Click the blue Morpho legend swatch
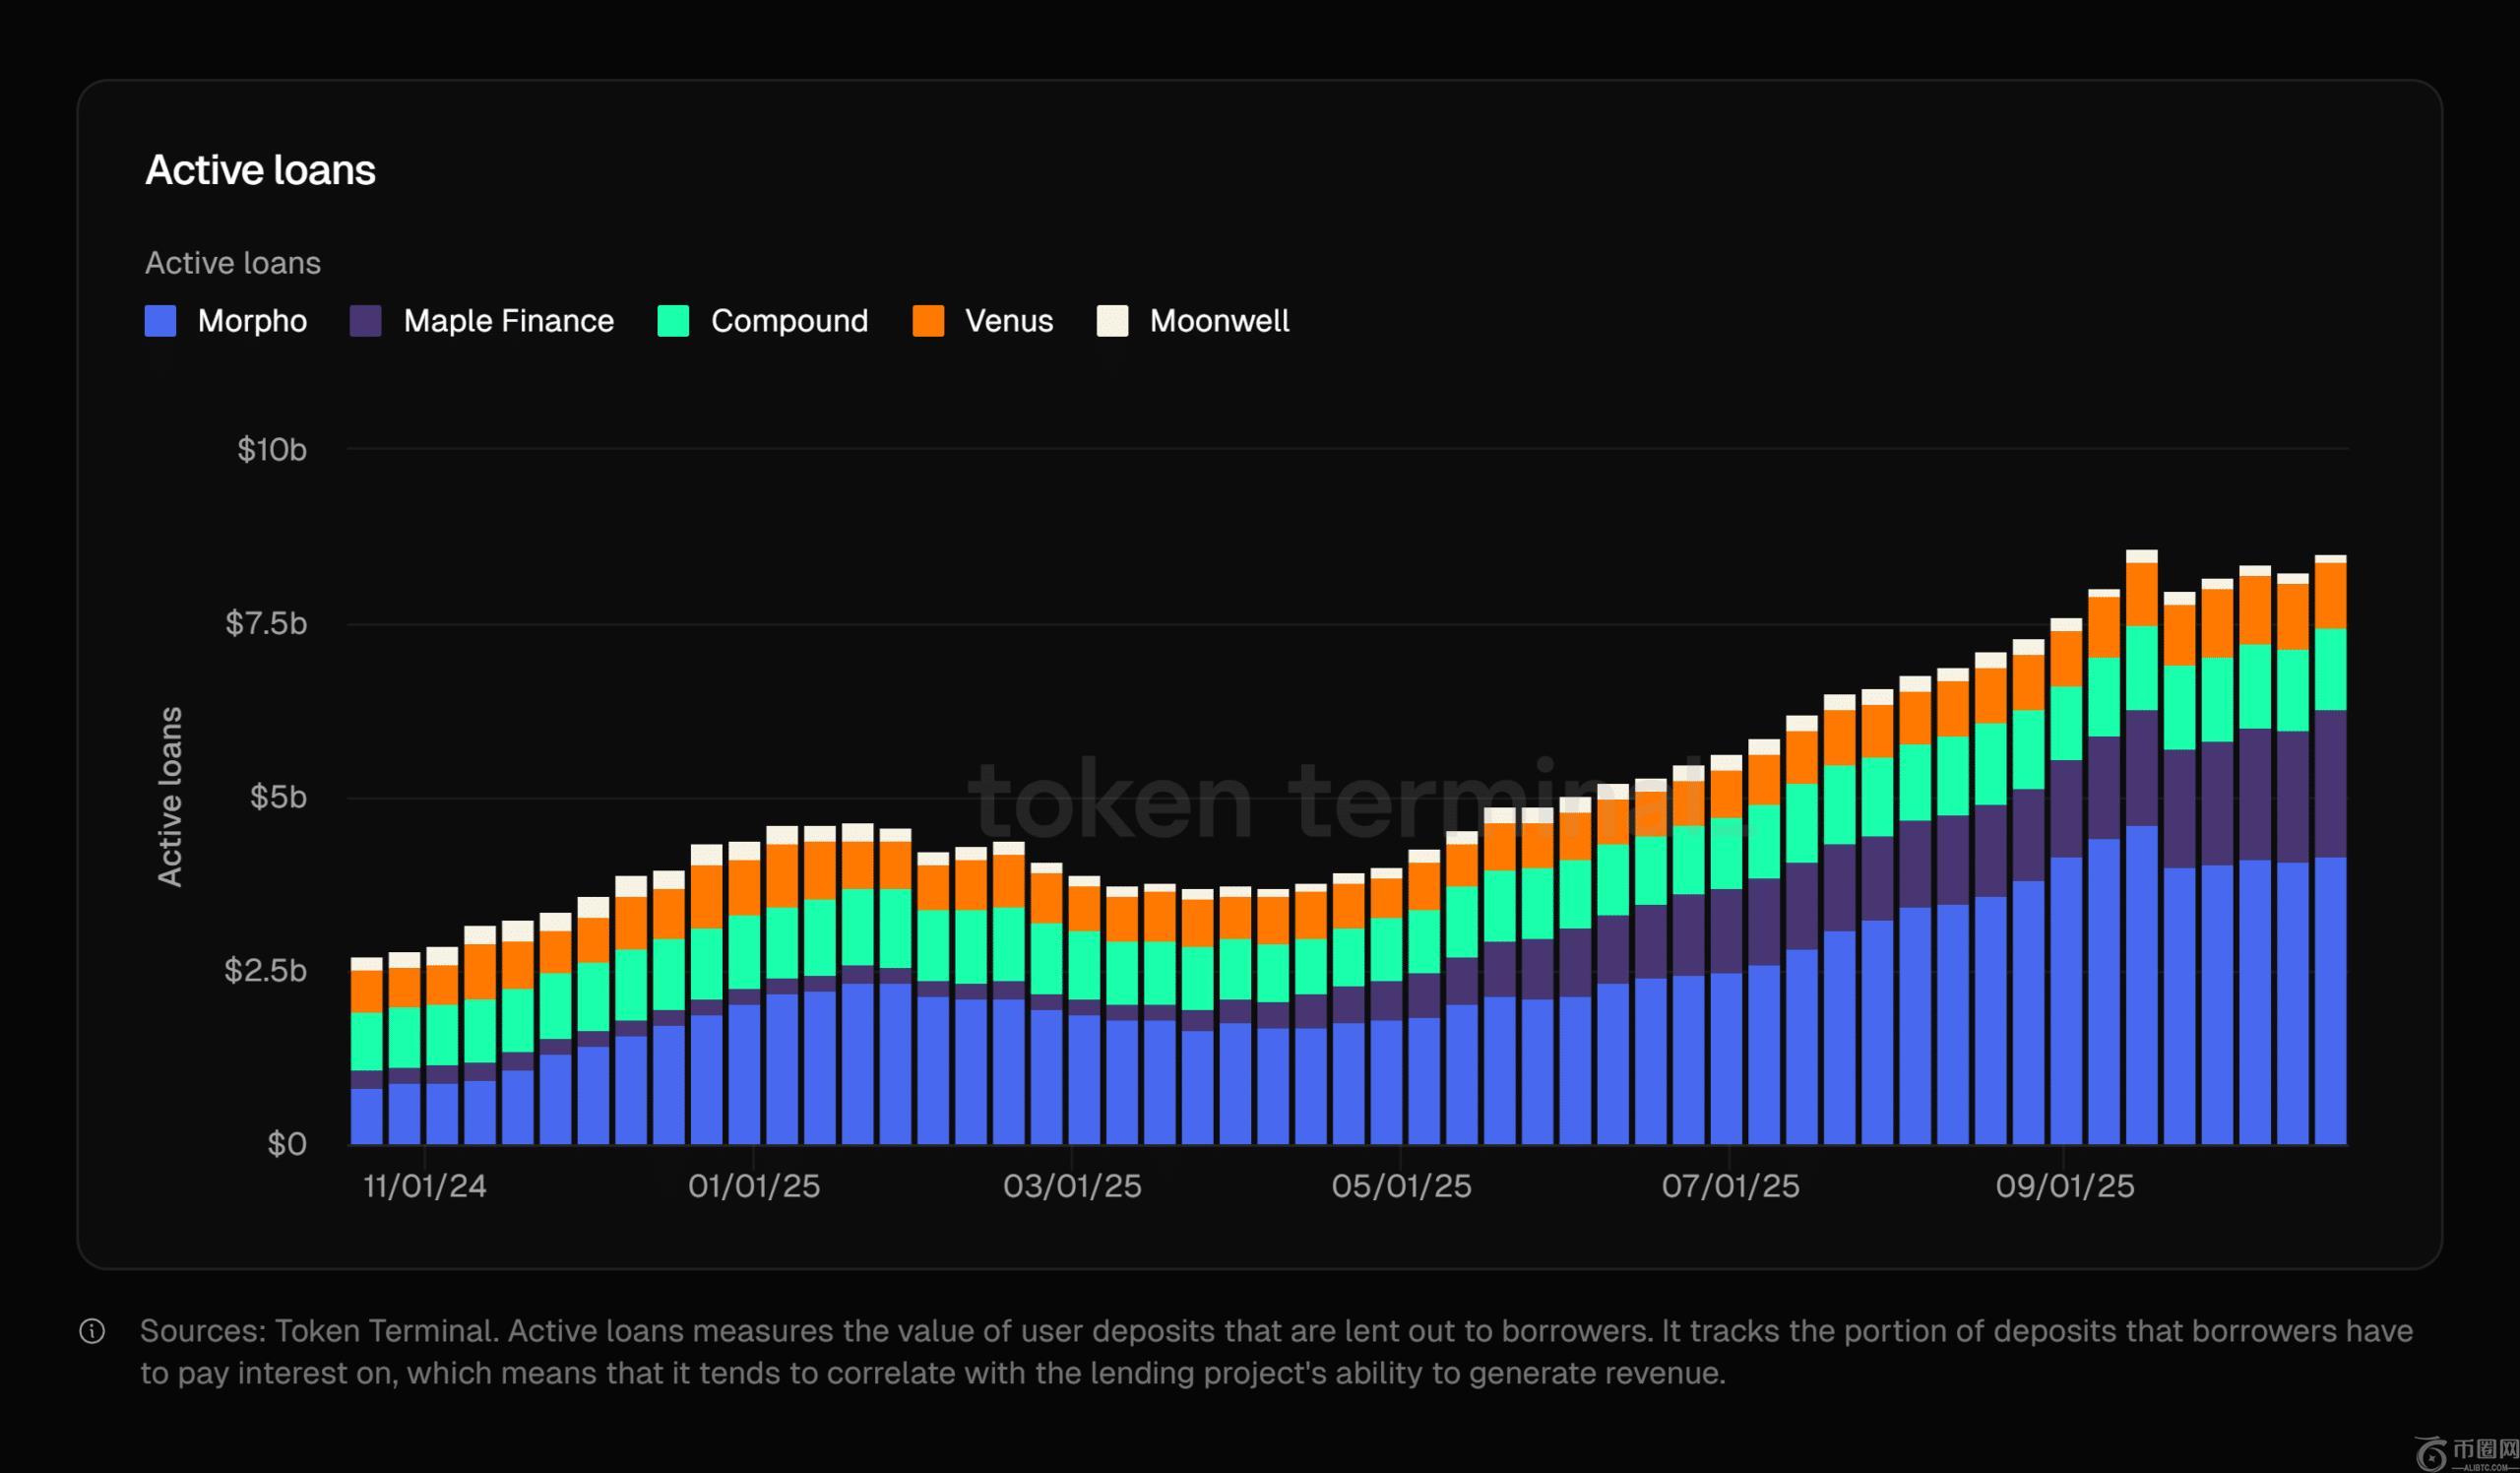The width and height of the screenshot is (2520, 1473). [160, 321]
